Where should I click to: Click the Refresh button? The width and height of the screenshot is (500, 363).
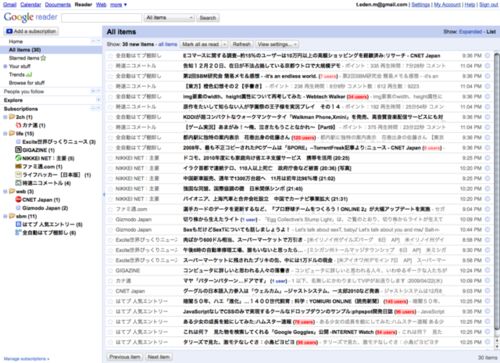(241, 44)
